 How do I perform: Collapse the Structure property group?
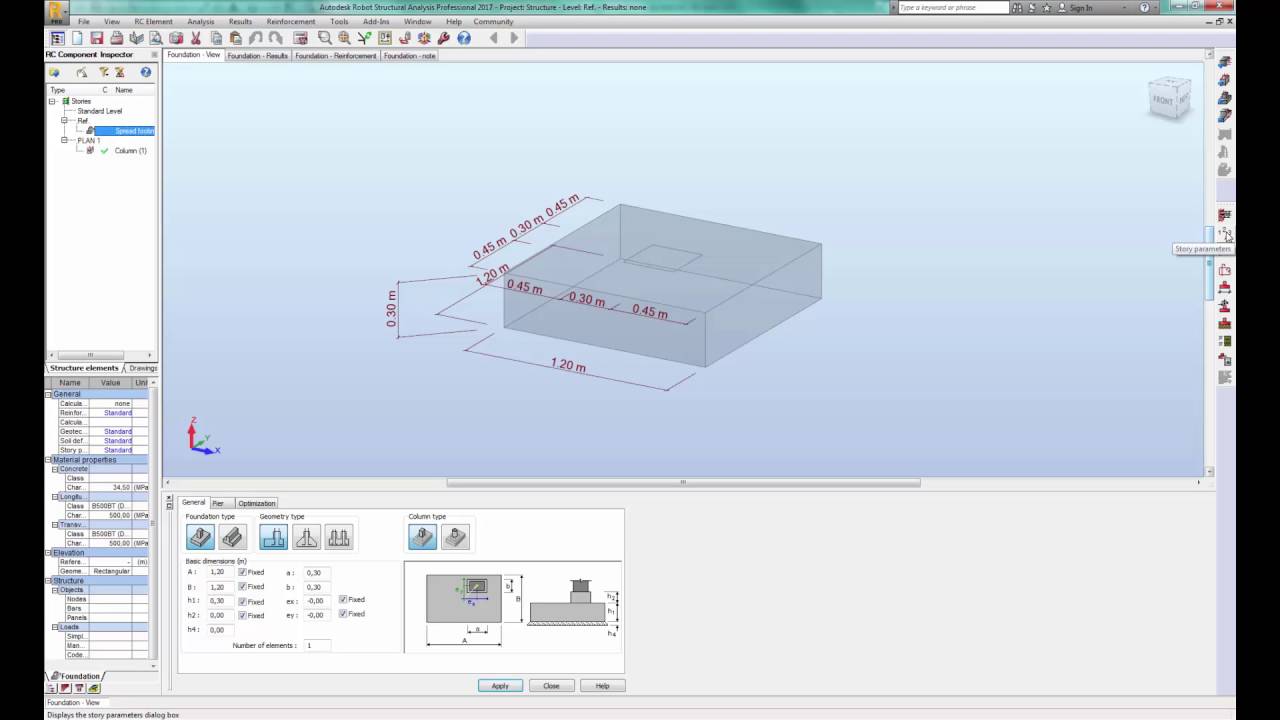(48, 581)
